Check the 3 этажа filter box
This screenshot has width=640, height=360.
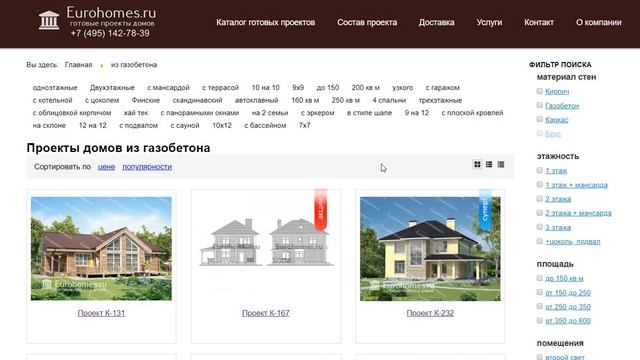coord(540,227)
